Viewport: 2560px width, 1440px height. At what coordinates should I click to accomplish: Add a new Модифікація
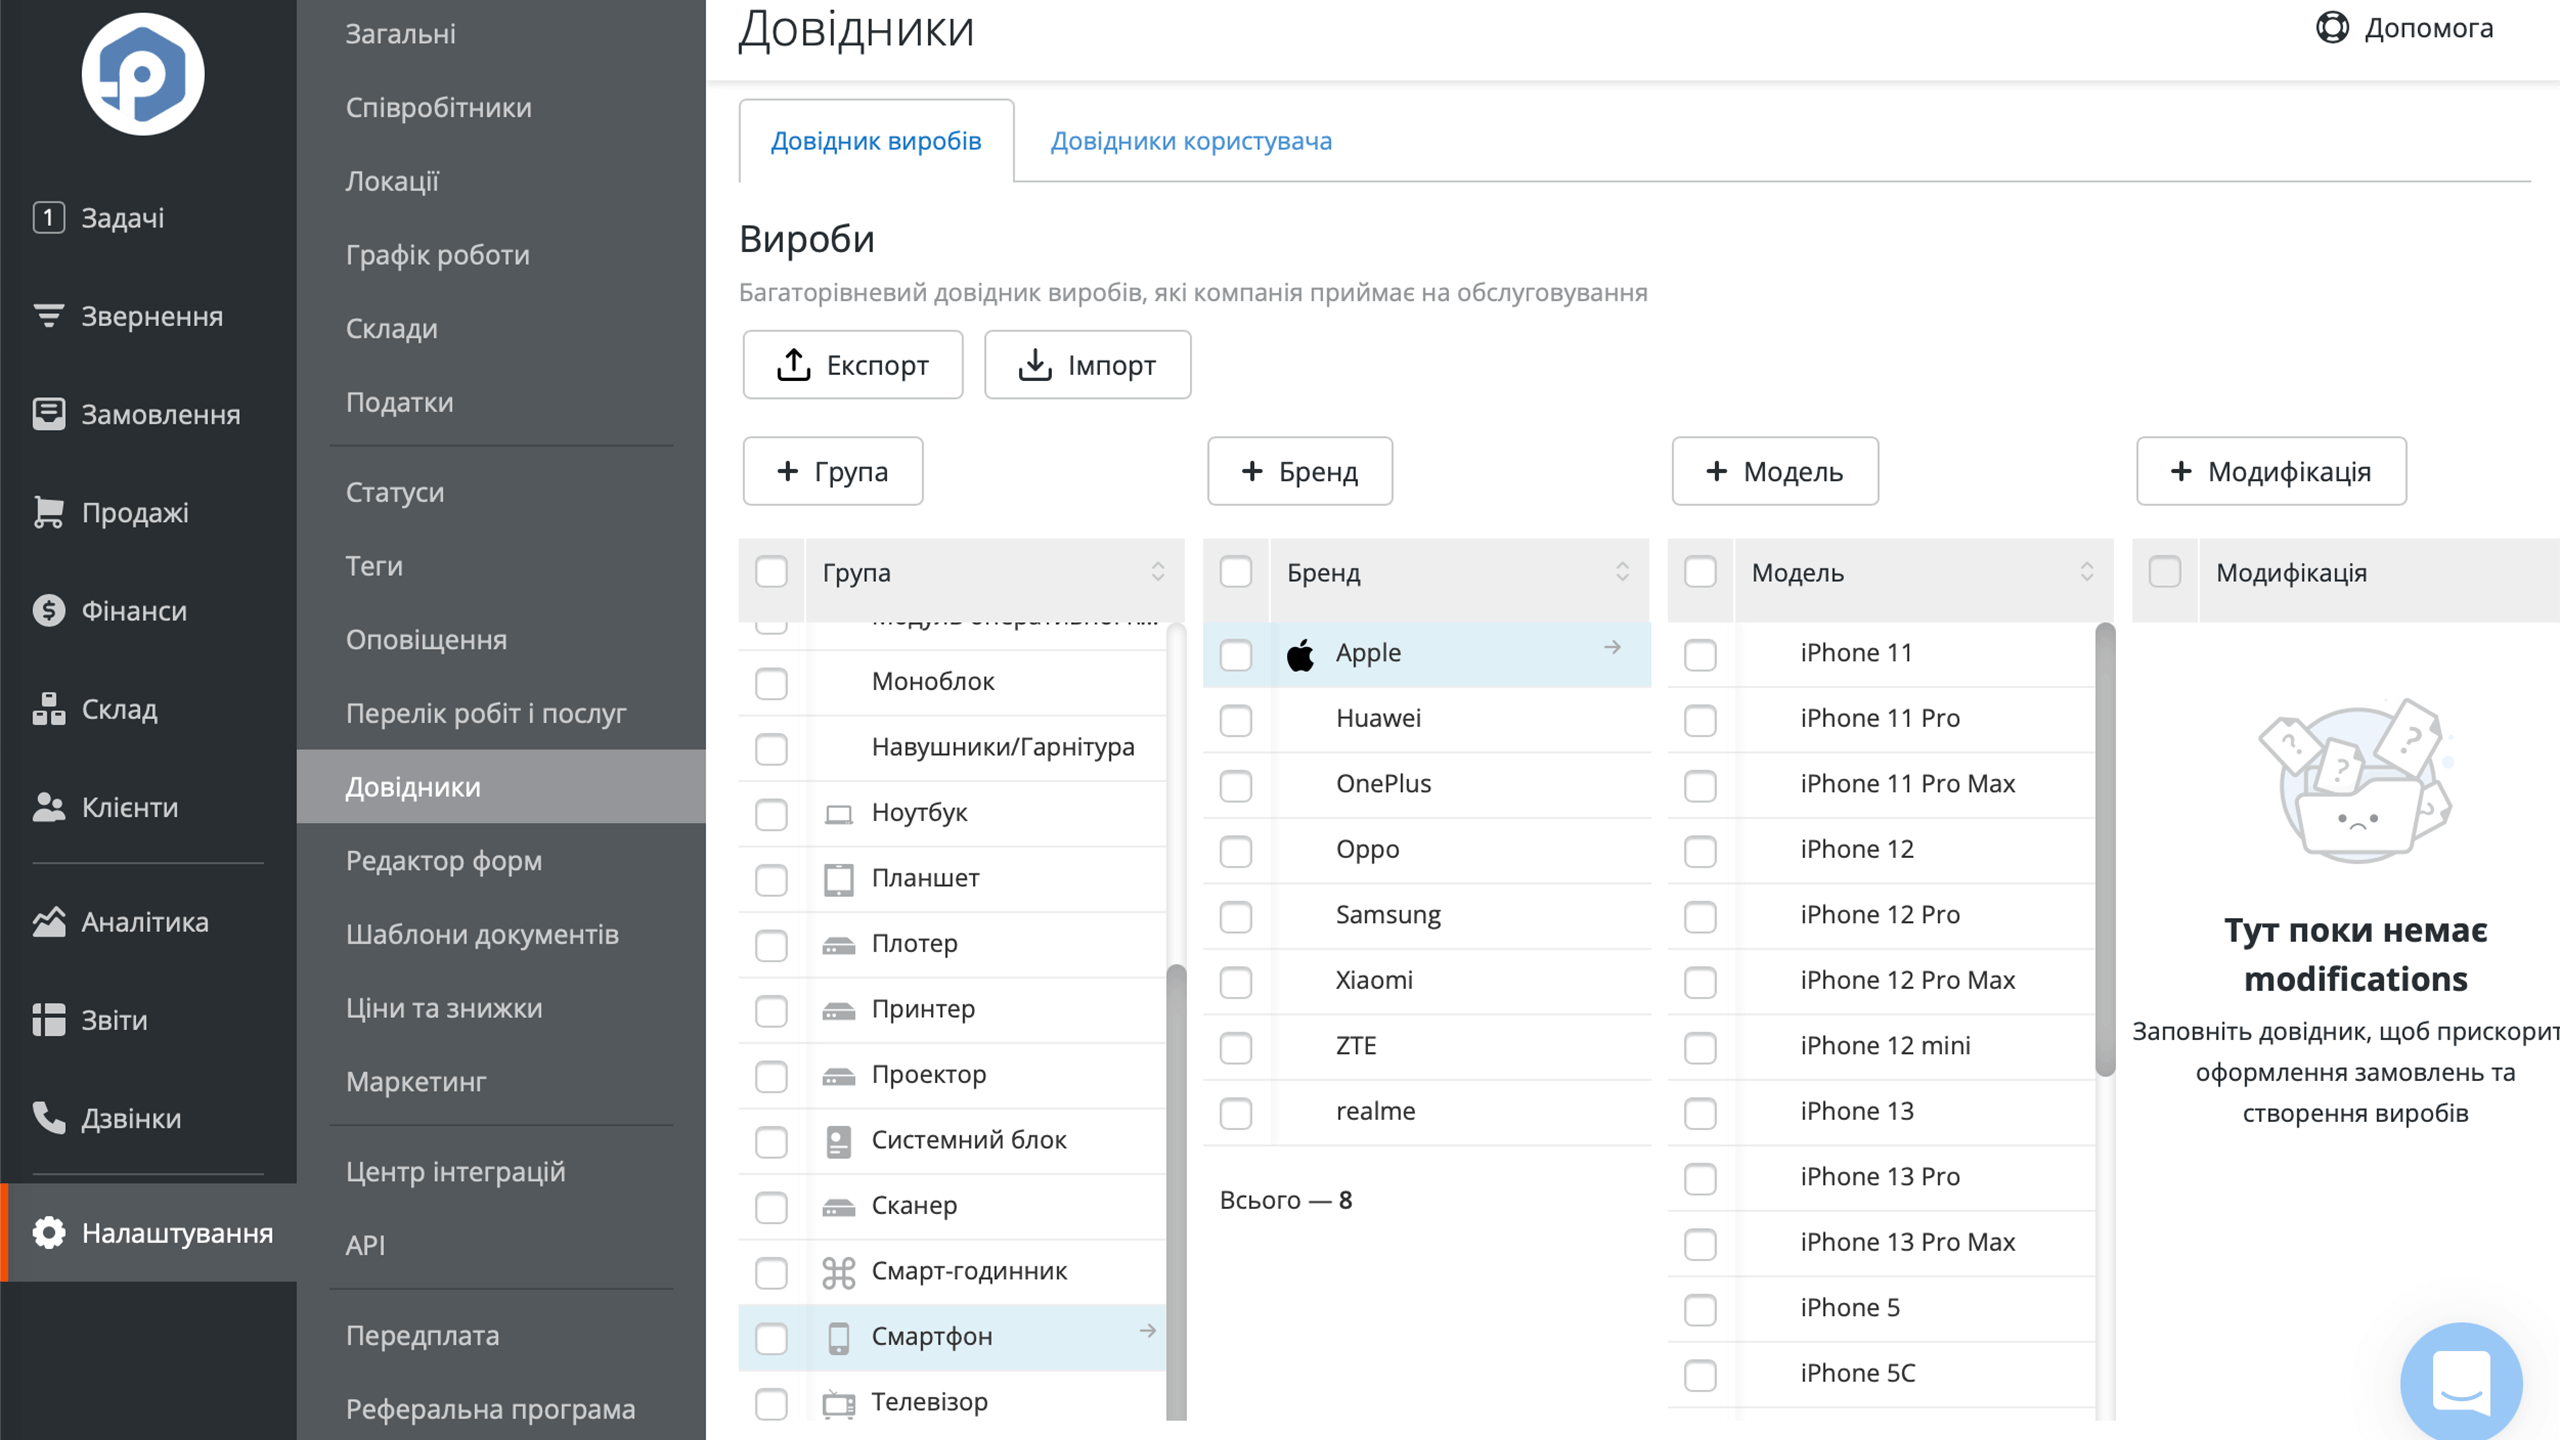(x=2272, y=471)
